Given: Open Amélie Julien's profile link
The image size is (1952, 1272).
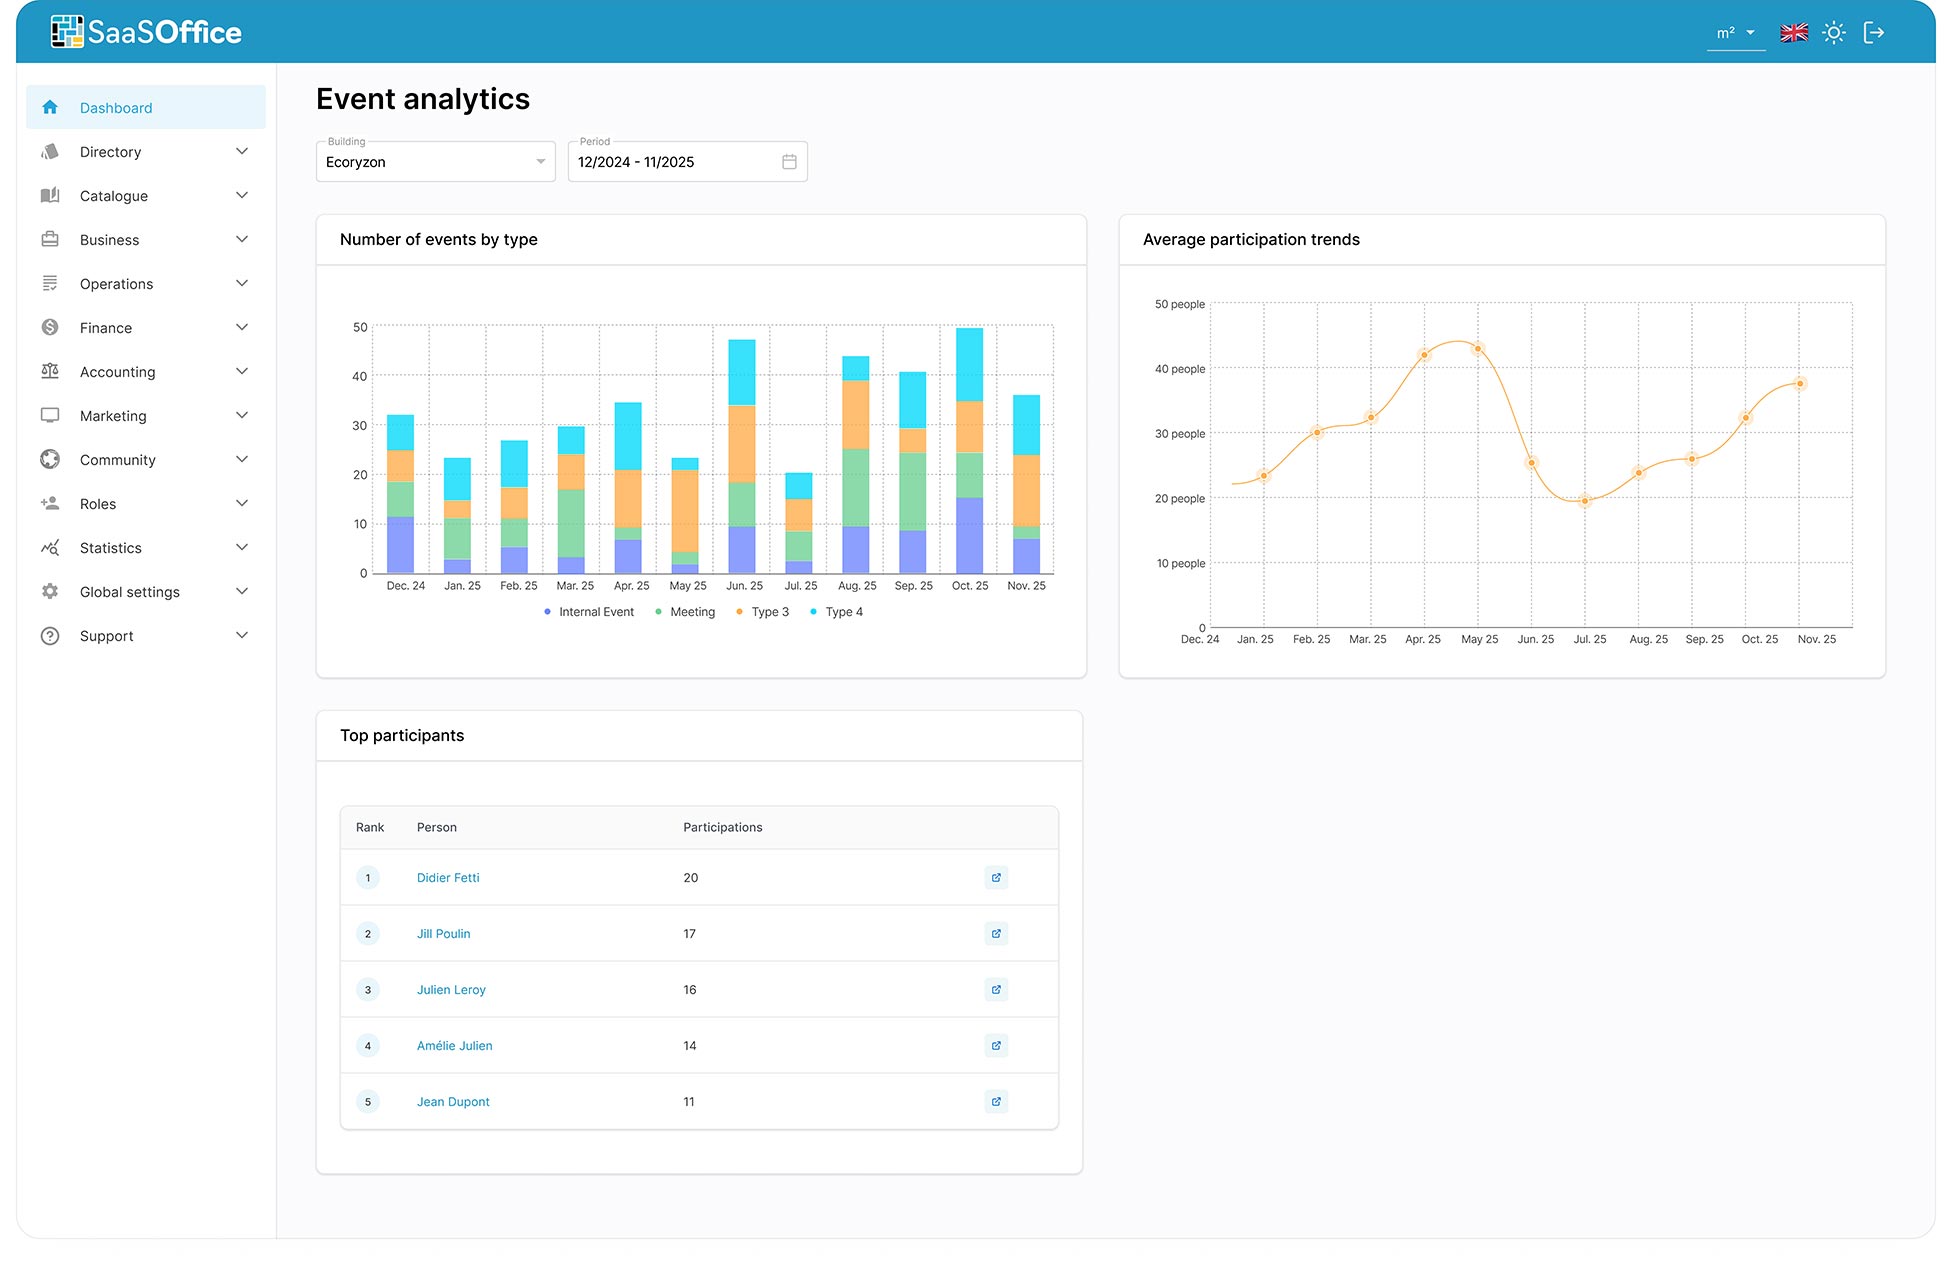Looking at the screenshot, I should pyautogui.click(x=454, y=1045).
